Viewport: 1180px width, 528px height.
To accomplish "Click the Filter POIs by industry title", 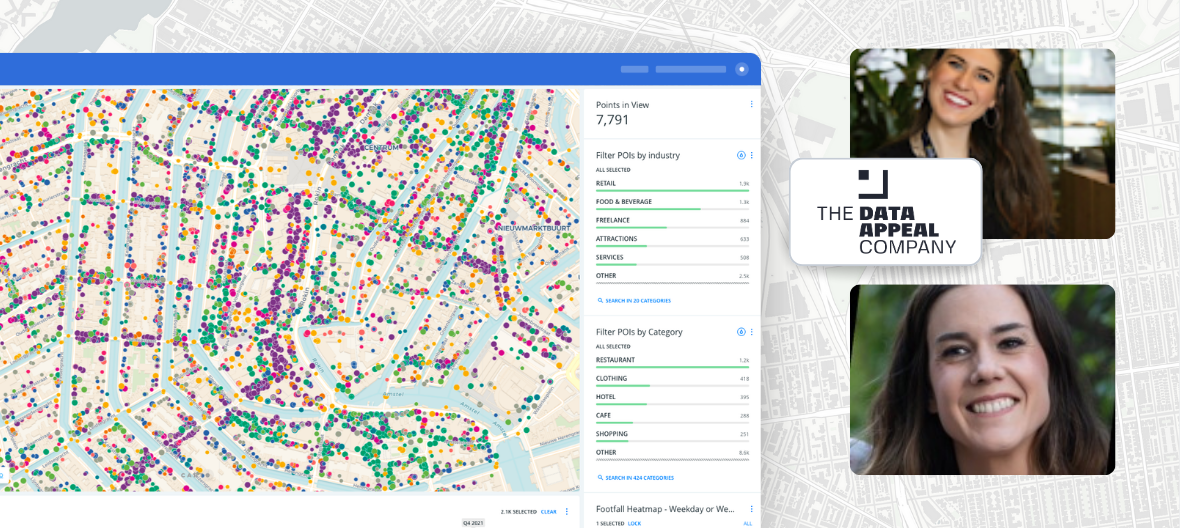I will 638,155.
